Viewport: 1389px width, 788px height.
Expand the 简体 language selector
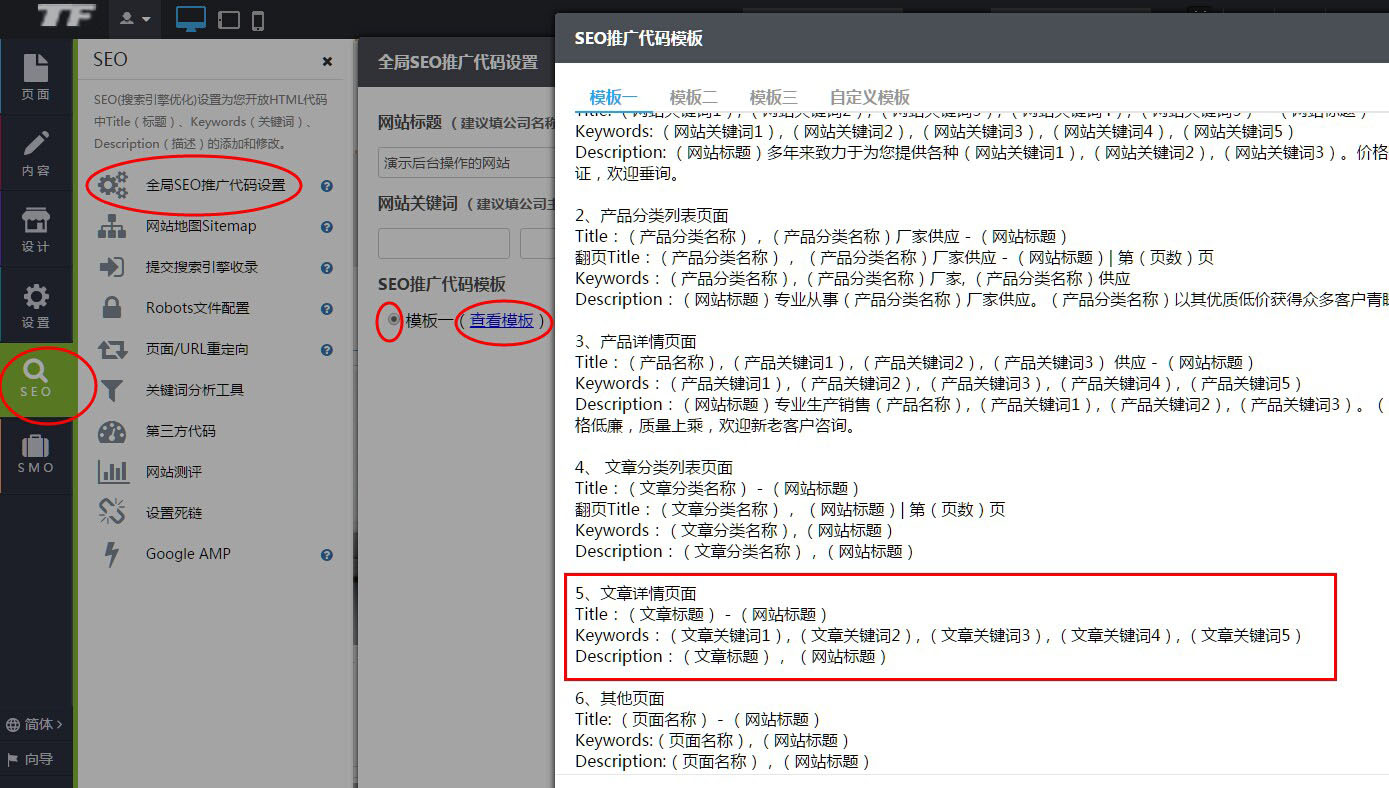pos(36,724)
